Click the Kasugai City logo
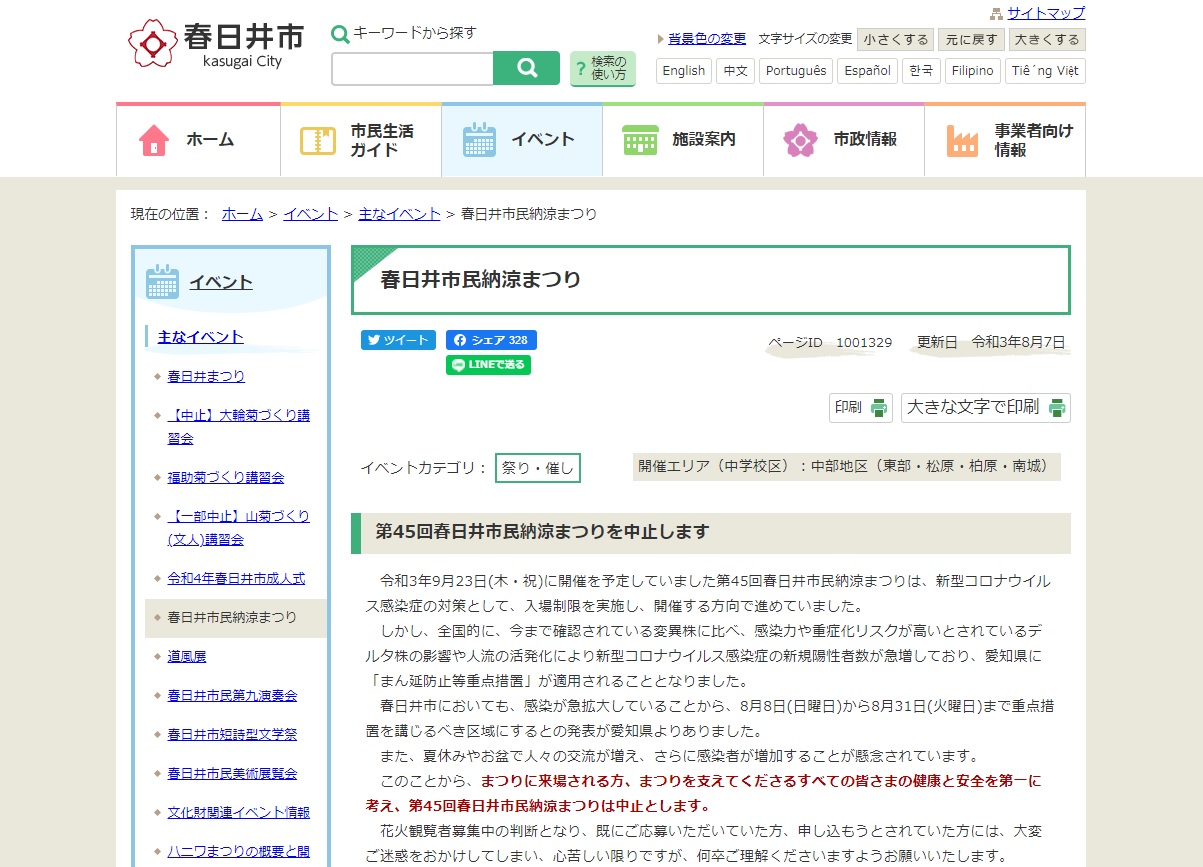 coord(216,44)
